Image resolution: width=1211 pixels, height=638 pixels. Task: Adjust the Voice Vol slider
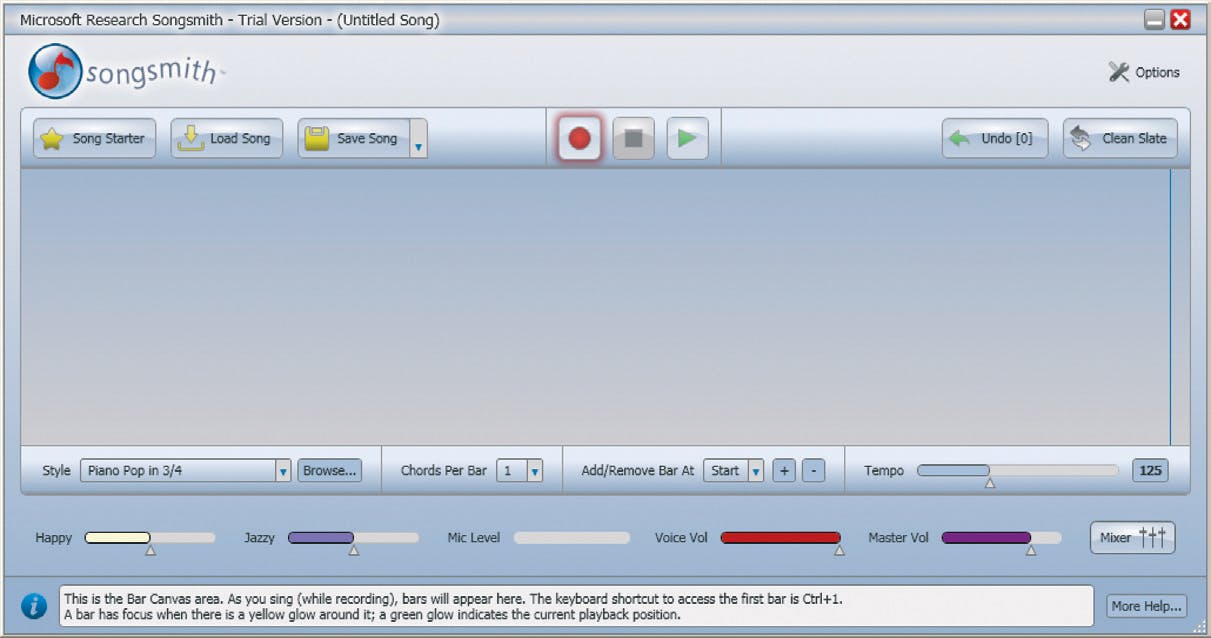click(x=780, y=538)
